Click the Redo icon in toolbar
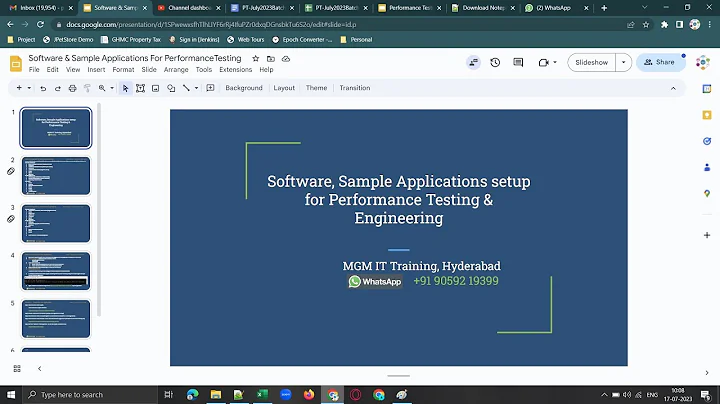The width and height of the screenshot is (720, 404). coord(57,88)
